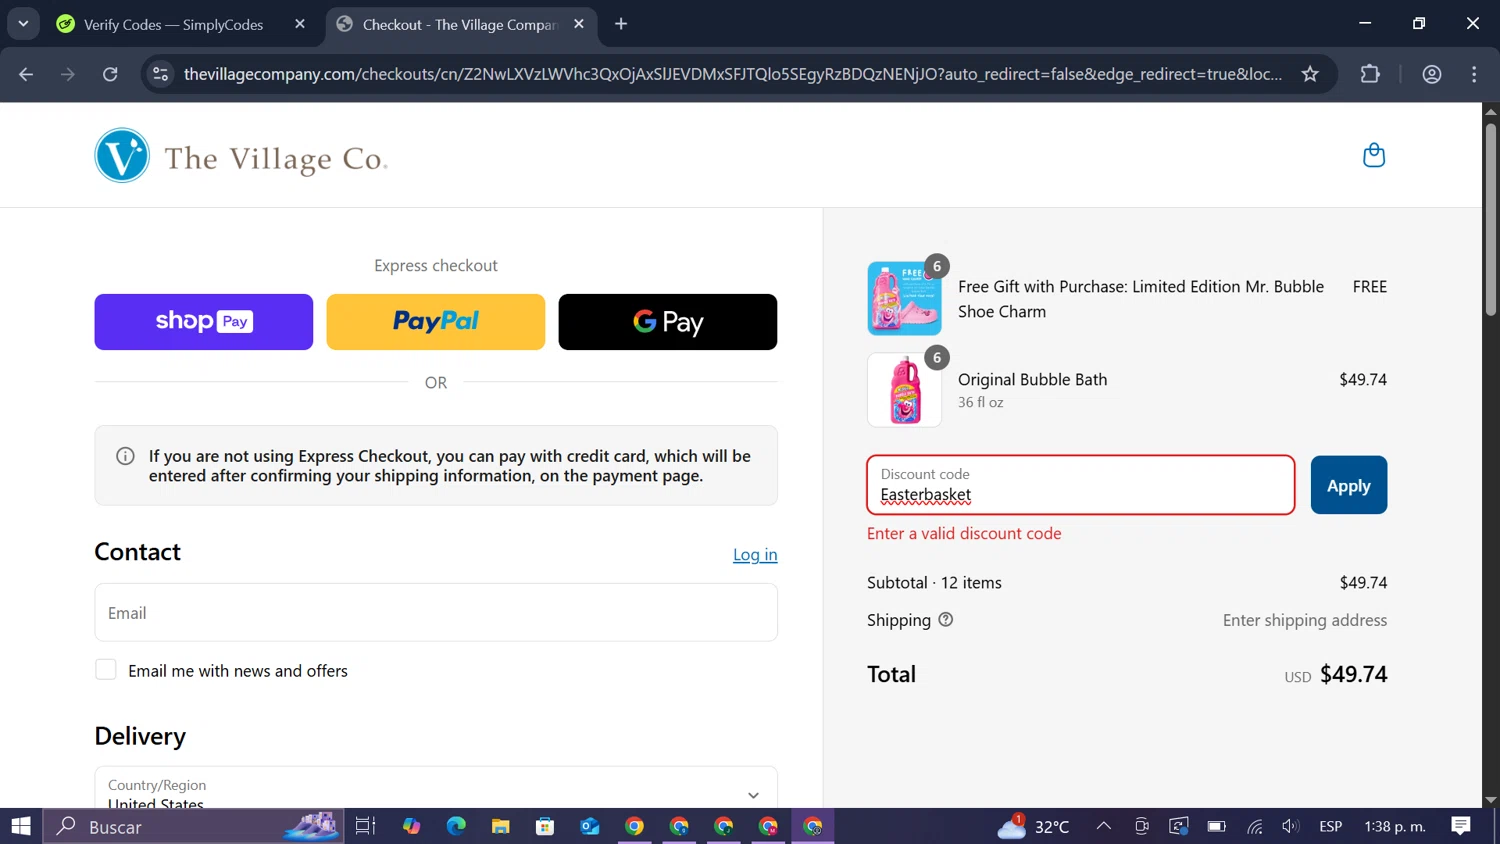
Task: Click 'Enter a valid discount code' error text
Action: (964, 533)
